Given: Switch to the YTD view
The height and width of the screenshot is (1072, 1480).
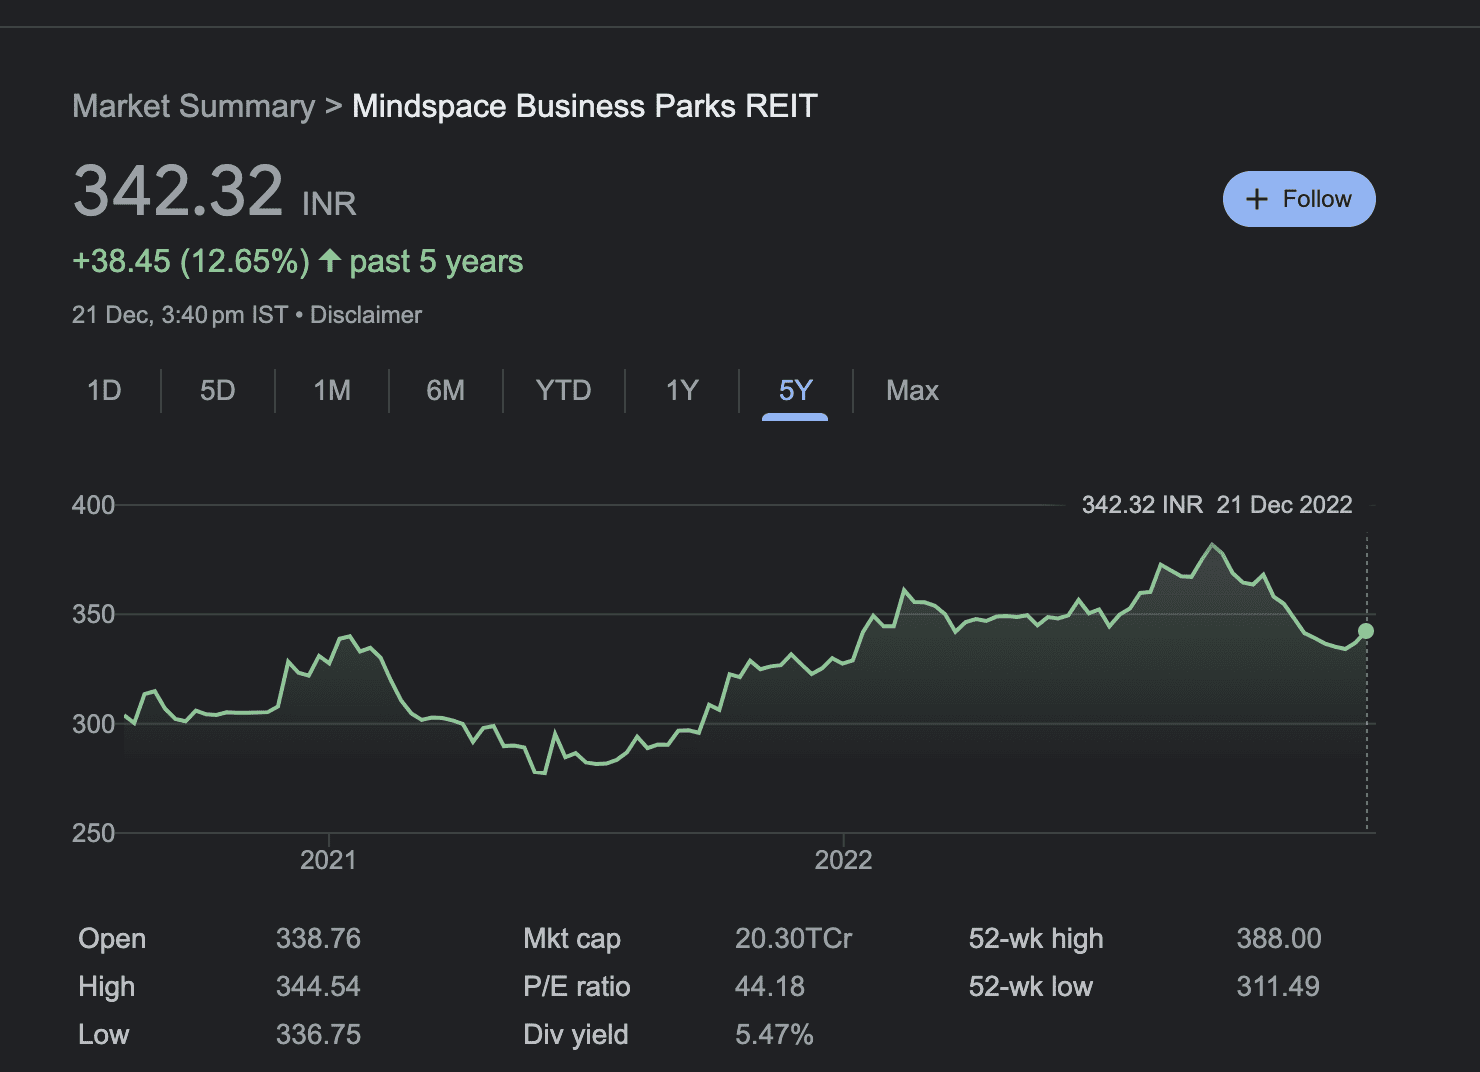Looking at the screenshot, I should (563, 390).
